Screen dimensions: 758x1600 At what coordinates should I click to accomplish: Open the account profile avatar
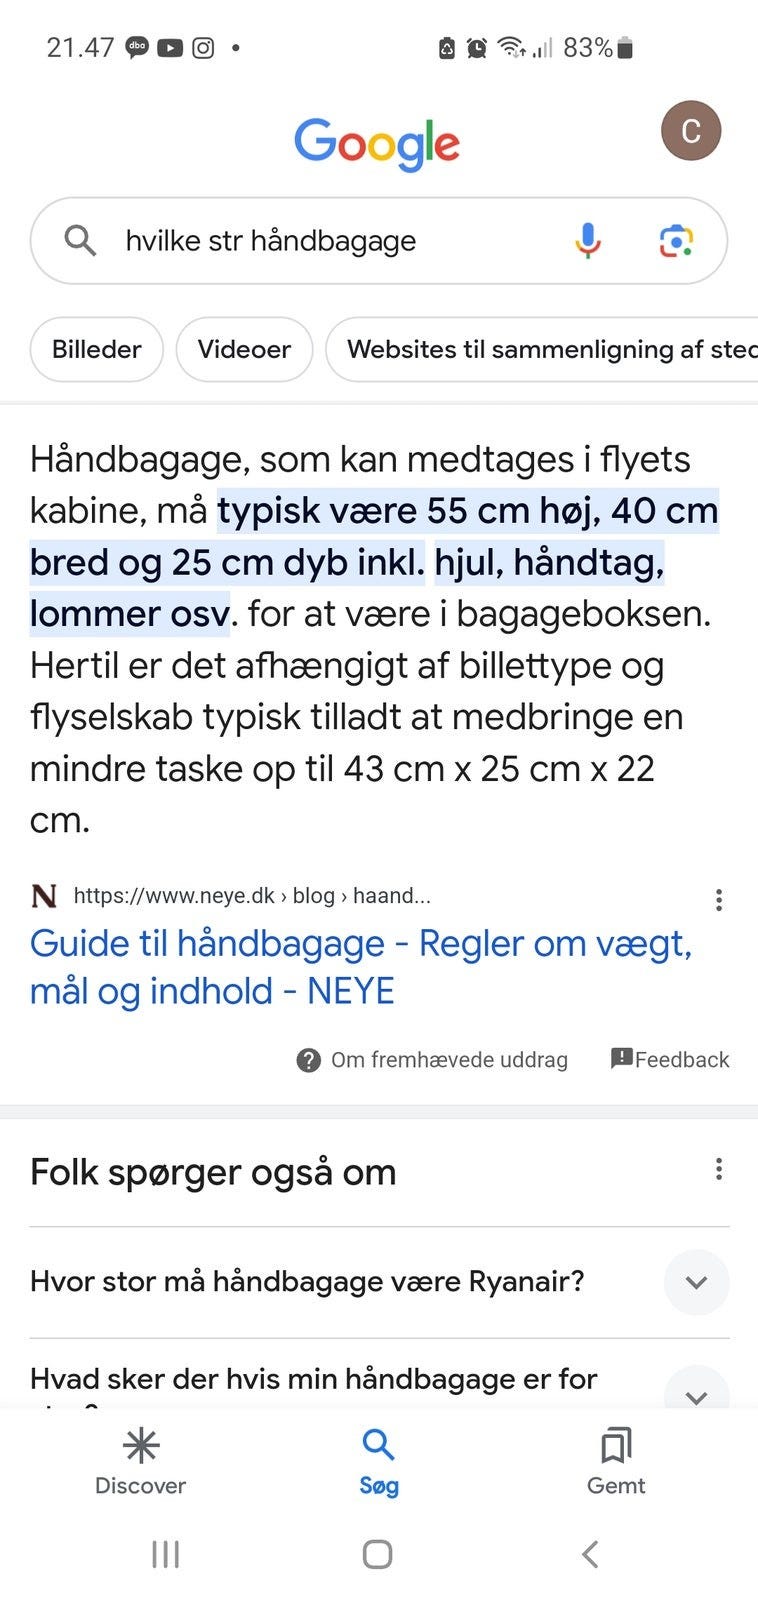690,131
